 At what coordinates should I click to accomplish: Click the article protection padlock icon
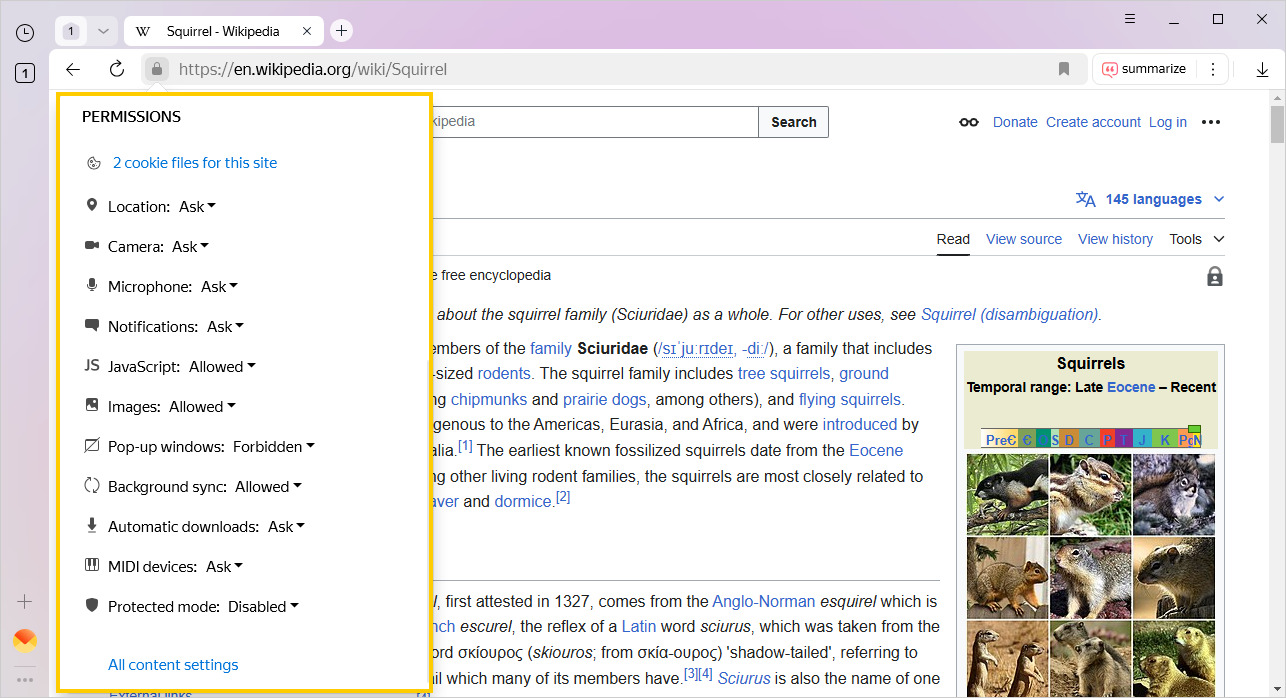click(x=1214, y=276)
